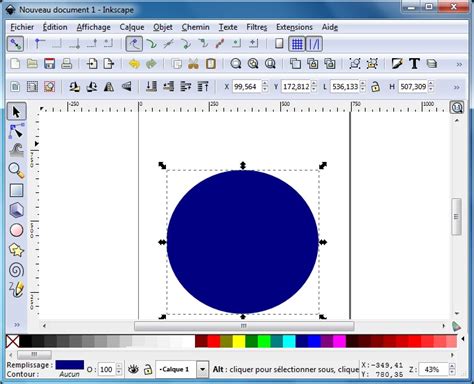Open the Chemin menu
The width and height of the screenshot is (474, 384).
[x=195, y=27]
